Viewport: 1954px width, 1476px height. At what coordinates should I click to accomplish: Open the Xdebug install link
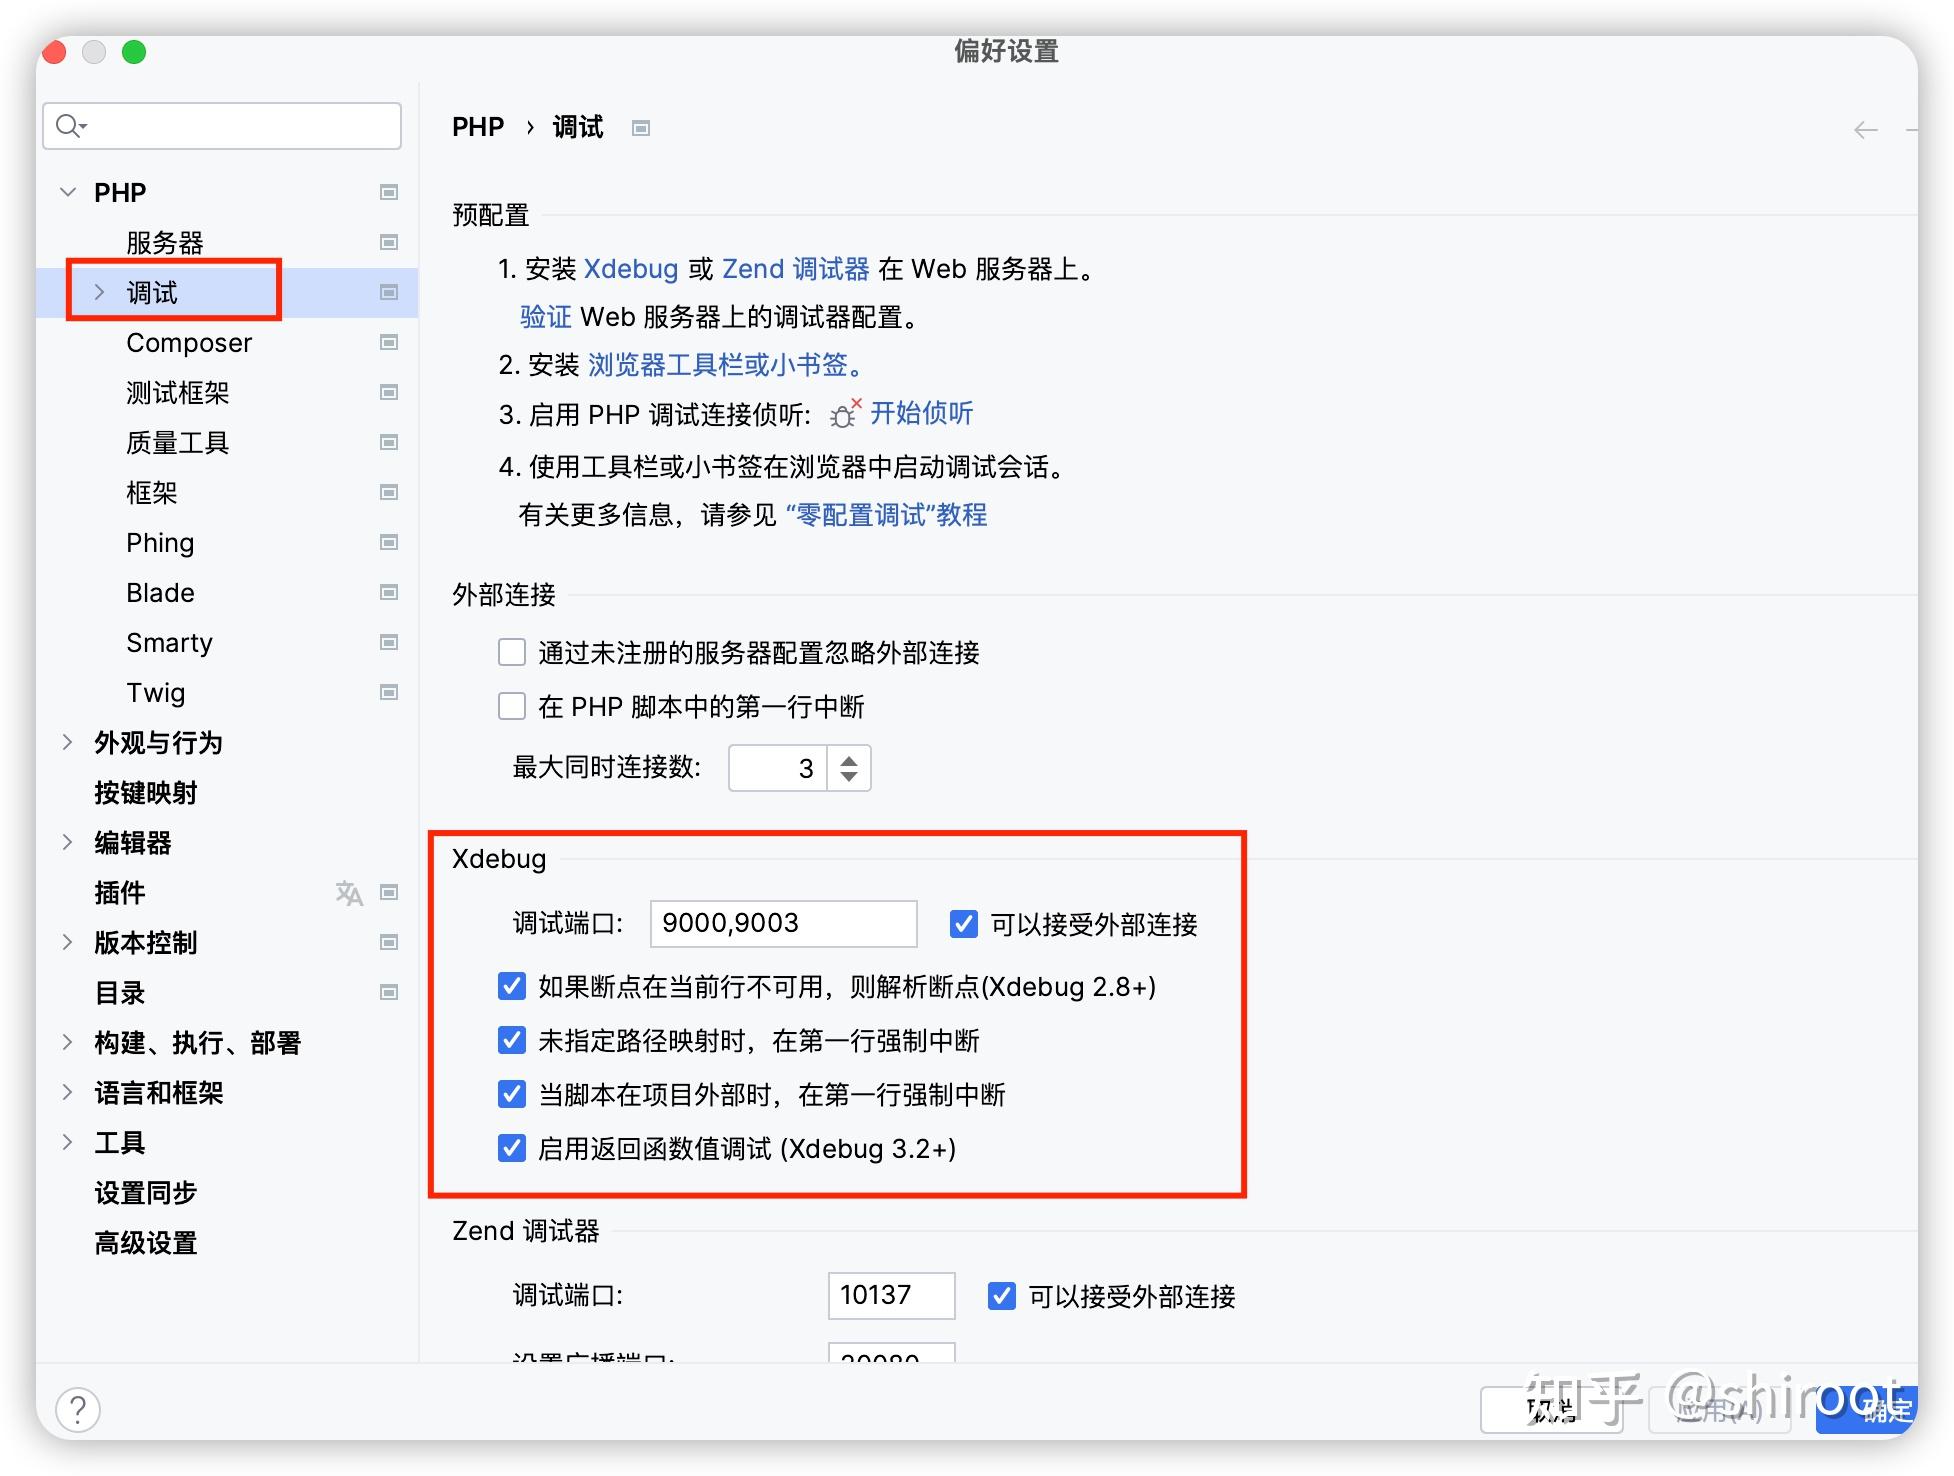[631, 269]
